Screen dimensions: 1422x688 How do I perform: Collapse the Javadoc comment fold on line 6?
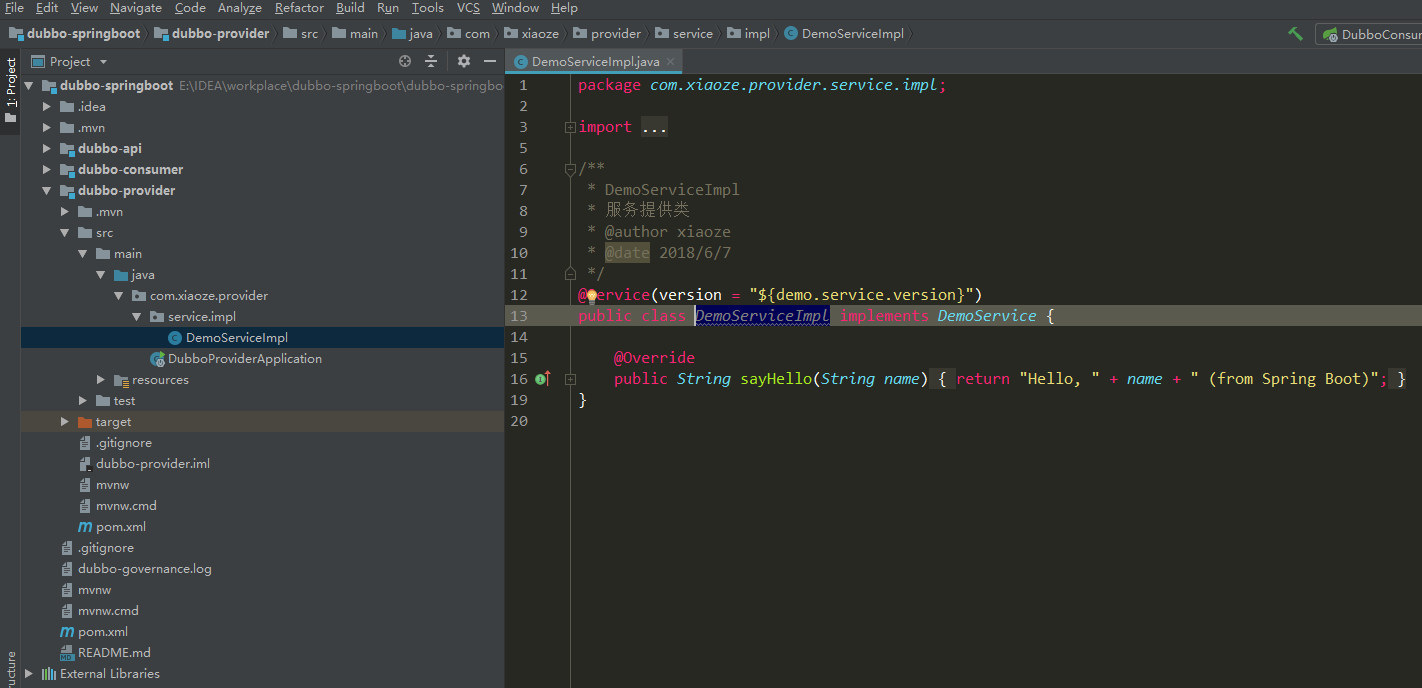point(570,169)
